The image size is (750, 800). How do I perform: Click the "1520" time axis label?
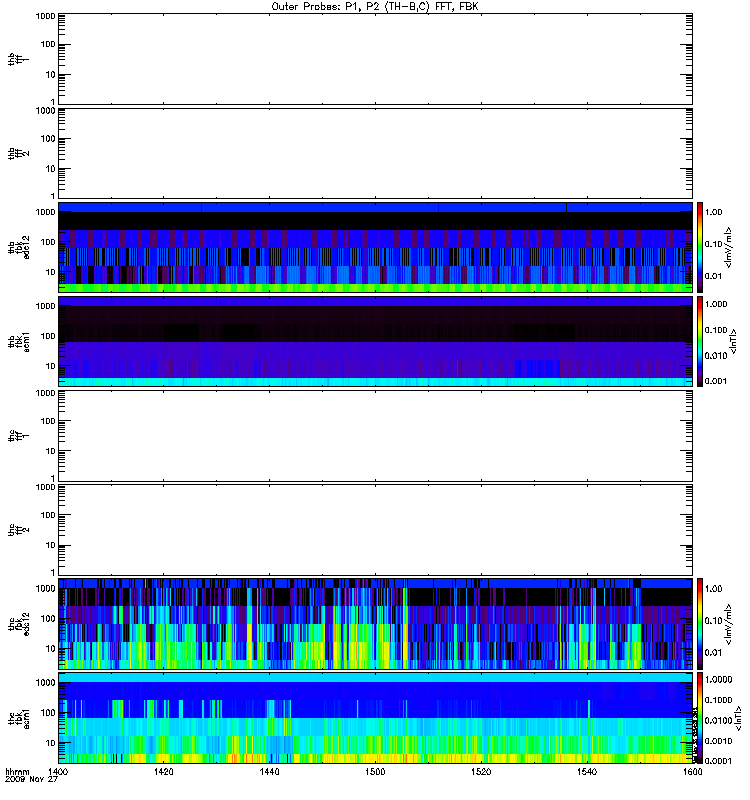pyautogui.click(x=481, y=772)
